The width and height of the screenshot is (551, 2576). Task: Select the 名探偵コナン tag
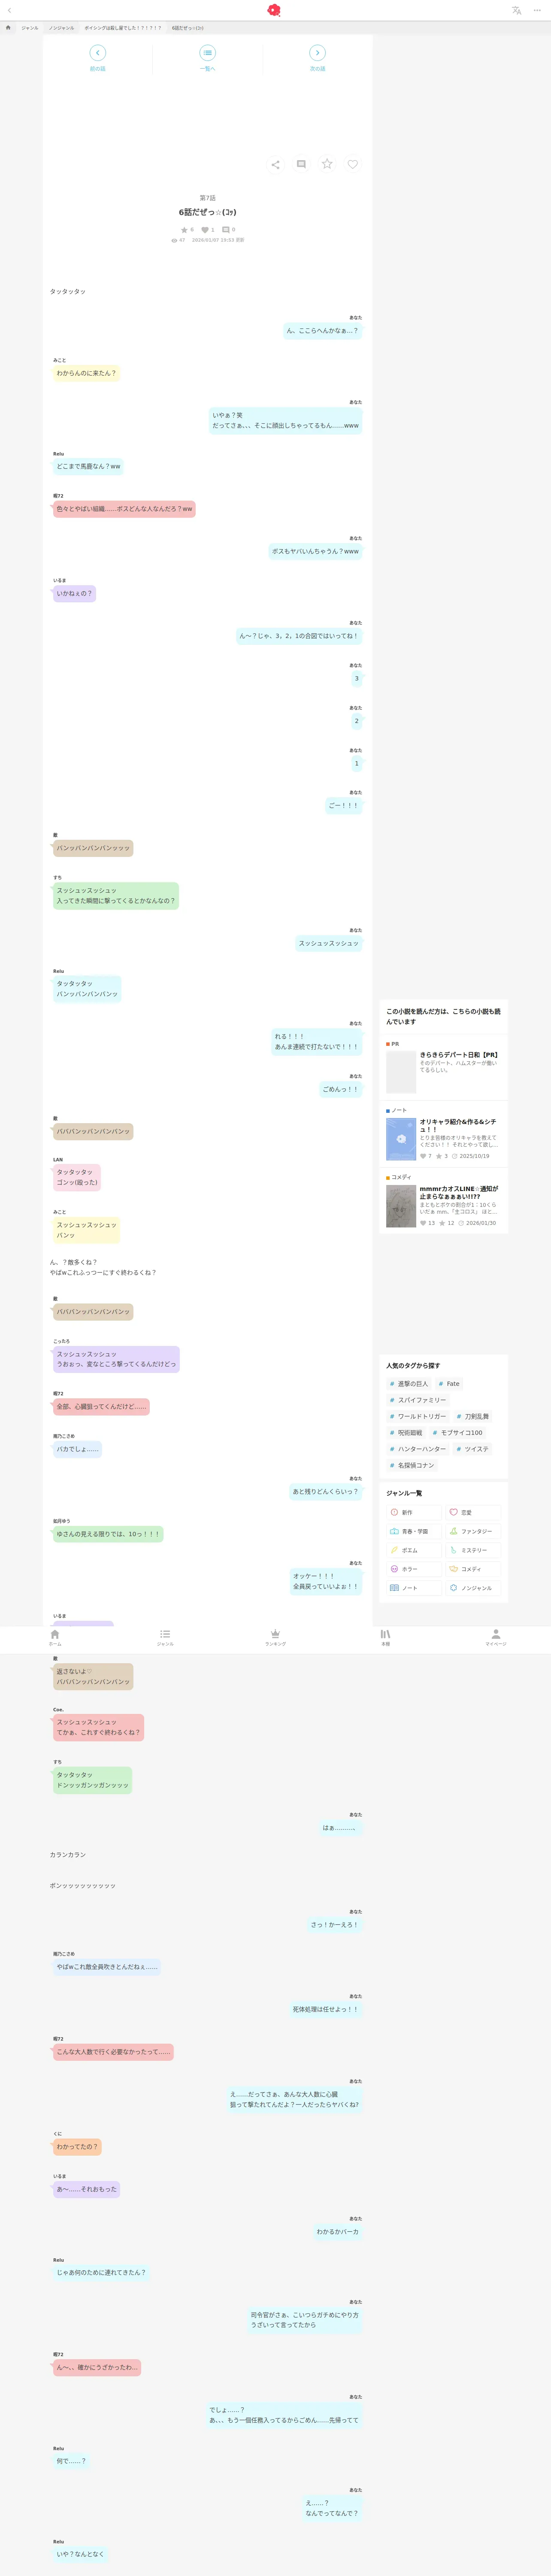(x=412, y=1465)
